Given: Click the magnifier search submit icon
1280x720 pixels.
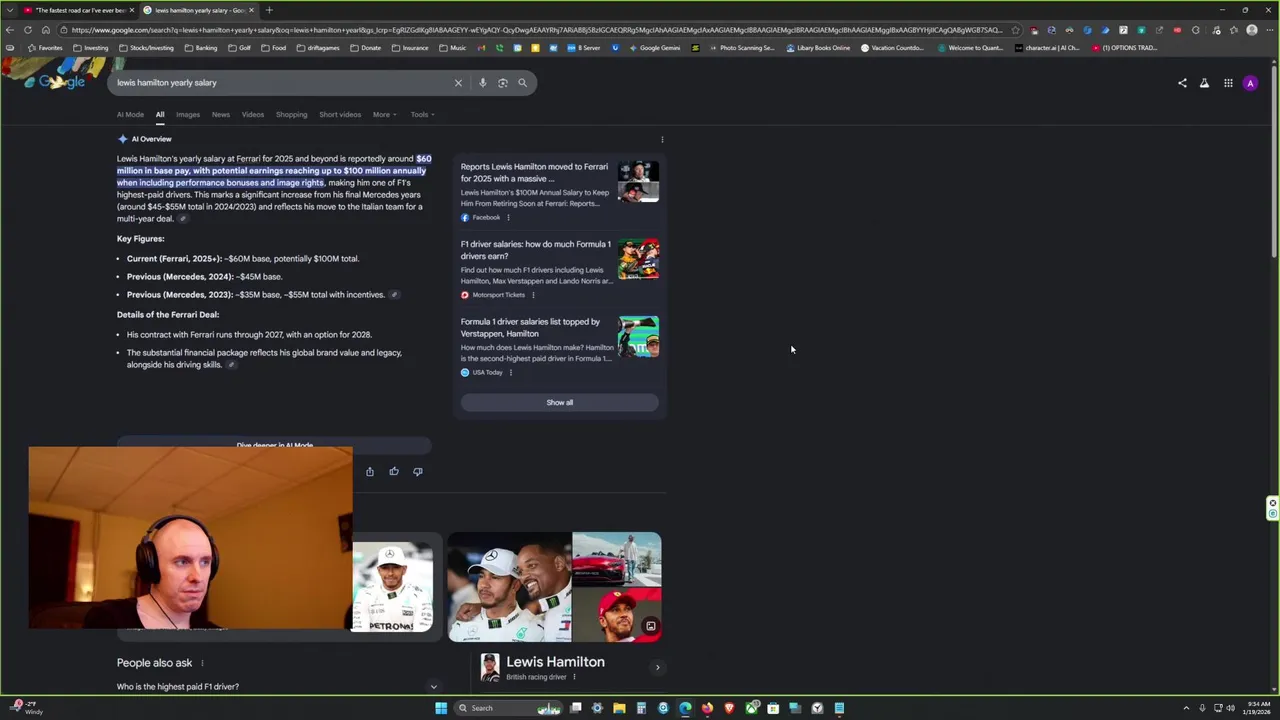Looking at the screenshot, I should click(522, 83).
